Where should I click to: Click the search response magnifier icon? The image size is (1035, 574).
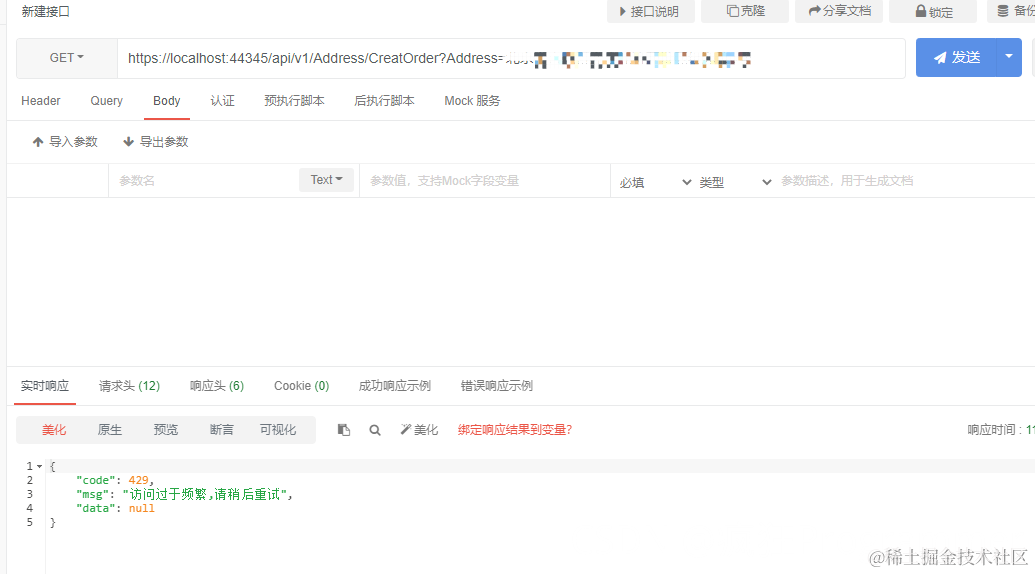pos(375,430)
